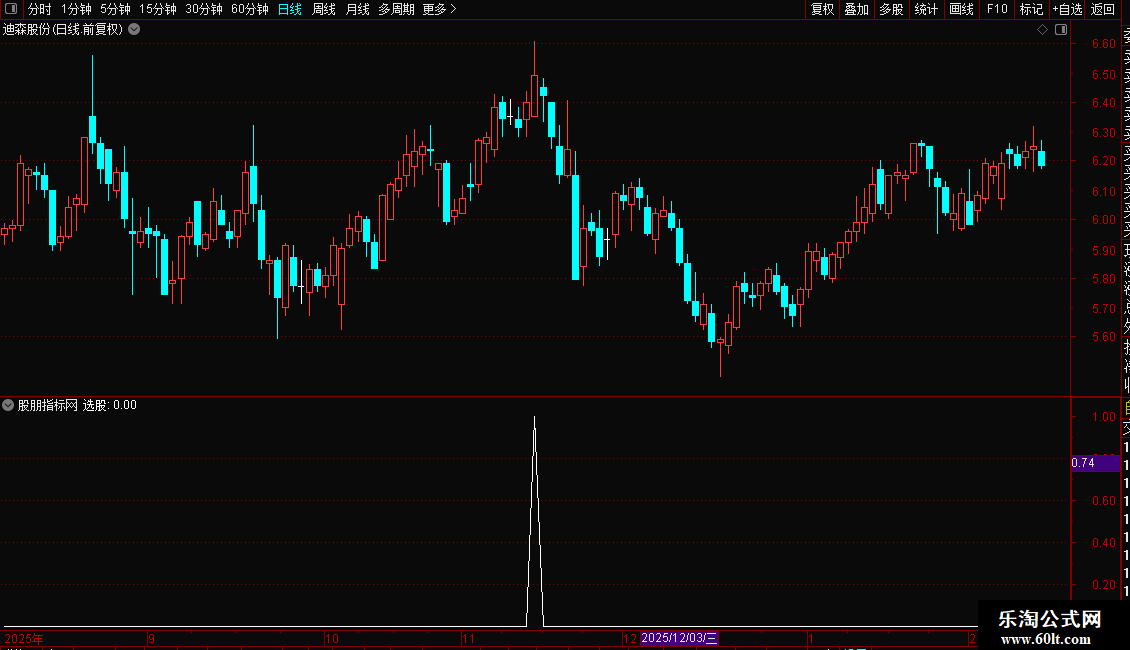
Task: Switch to 周线 weekly chart
Action: coord(324,9)
